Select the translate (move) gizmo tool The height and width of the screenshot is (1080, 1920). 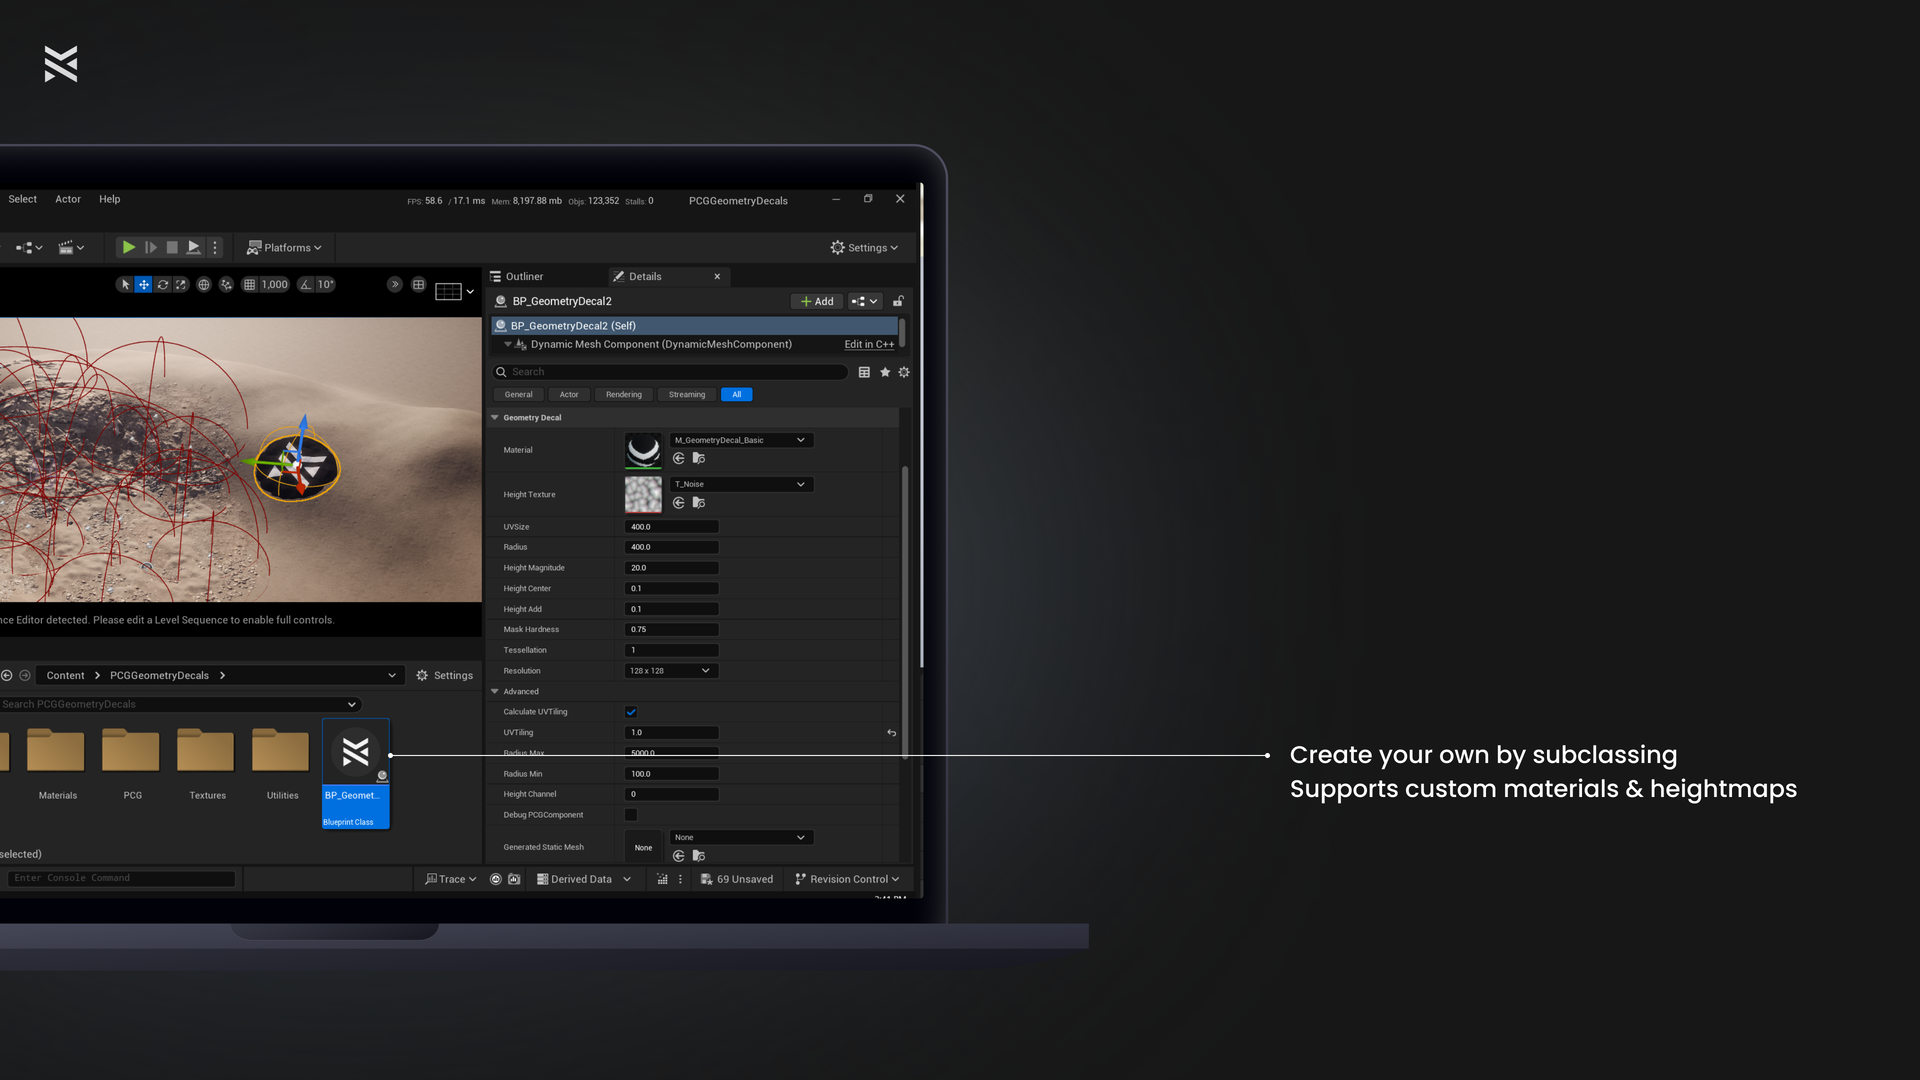[x=144, y=285]
